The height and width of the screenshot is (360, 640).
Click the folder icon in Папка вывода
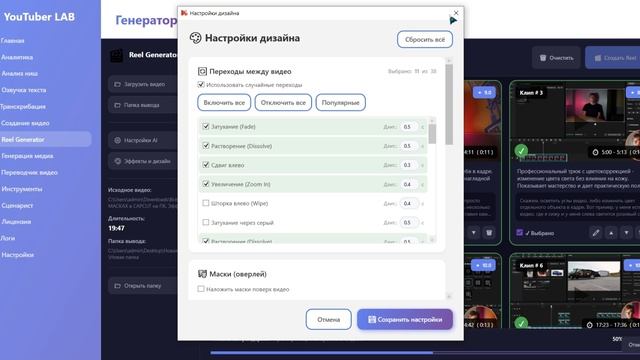tap(118, 105)
